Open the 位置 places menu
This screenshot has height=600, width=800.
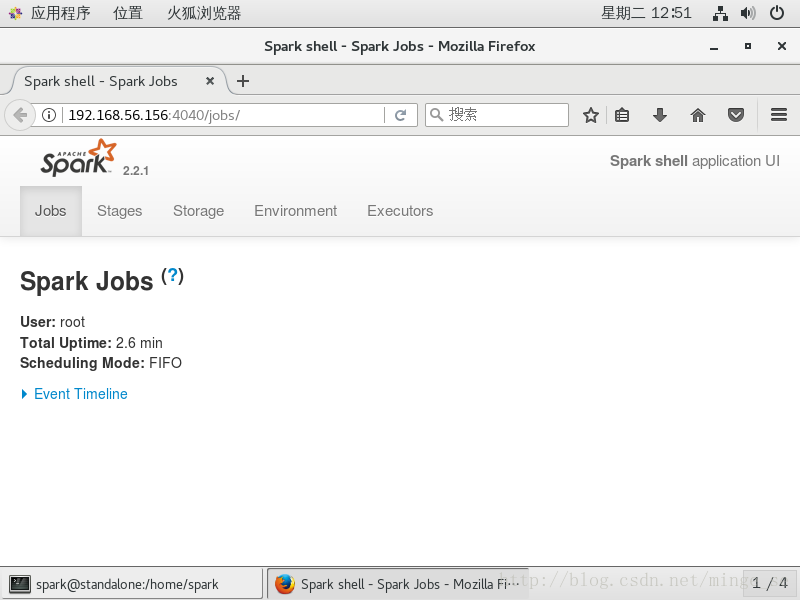point(128,13)
